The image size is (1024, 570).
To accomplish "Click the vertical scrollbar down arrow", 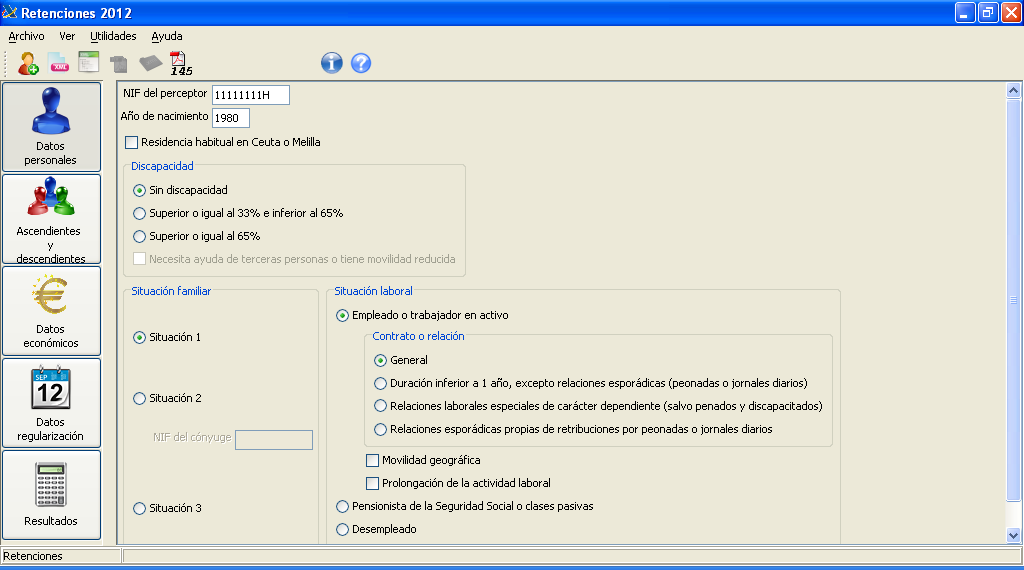I will (x=1014, y=535).
